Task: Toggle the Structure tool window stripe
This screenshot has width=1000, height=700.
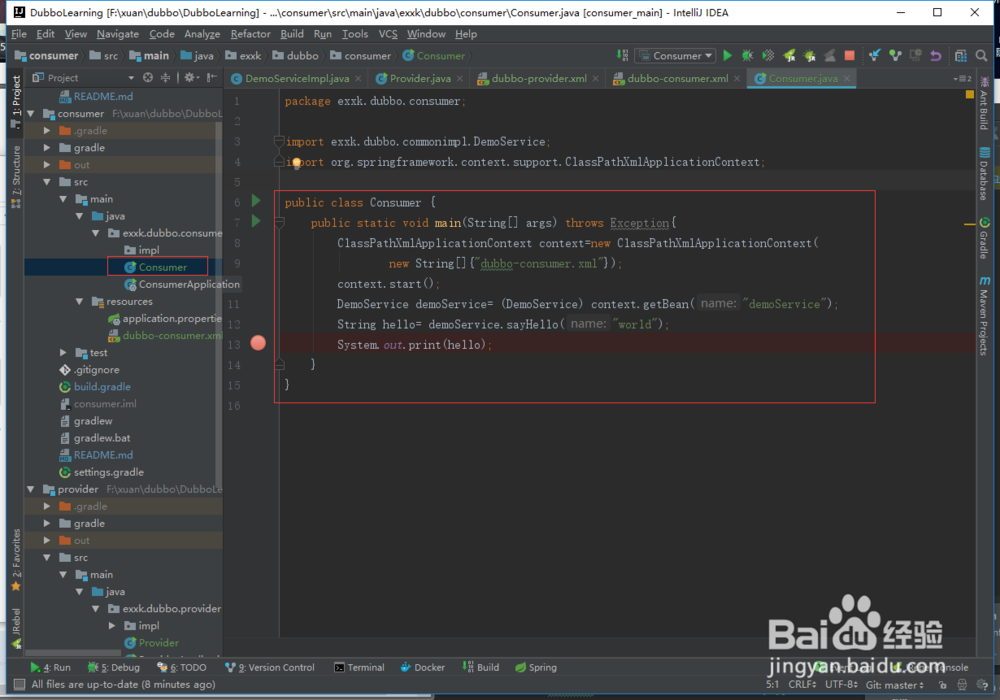Action: [16, 177]
